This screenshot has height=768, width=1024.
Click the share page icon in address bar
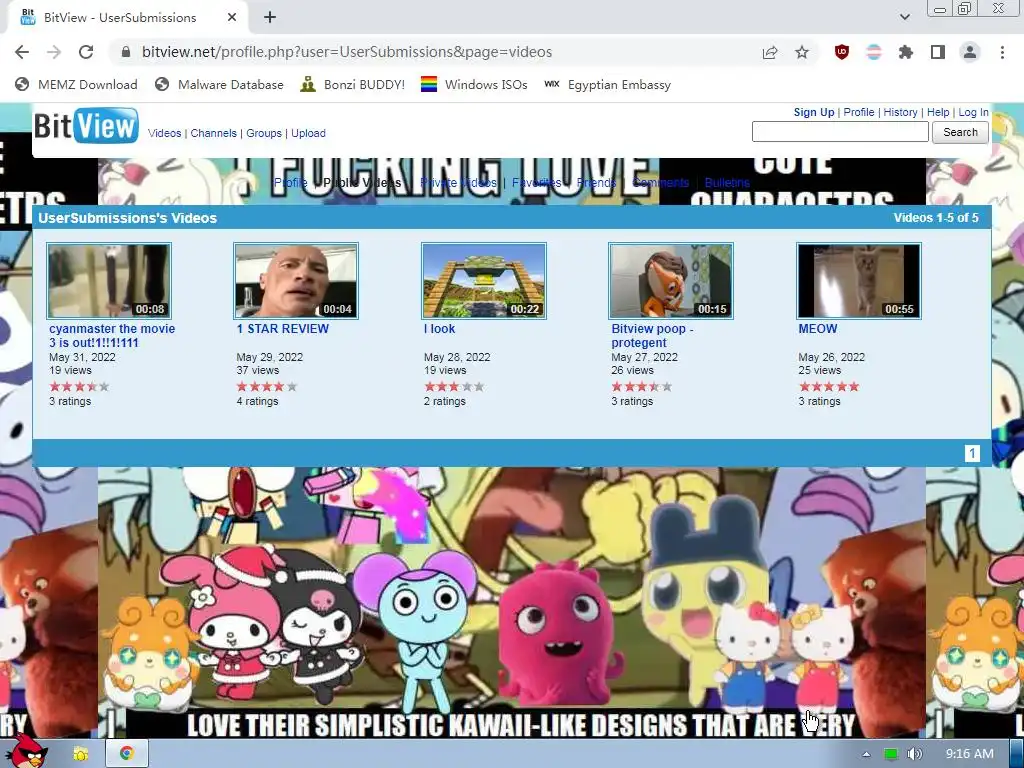770,52
